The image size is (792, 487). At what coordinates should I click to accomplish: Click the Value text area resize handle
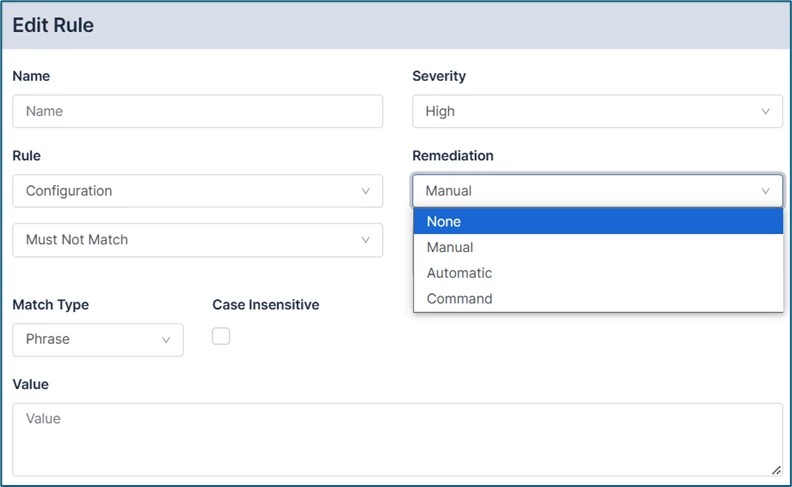pyautogui.click(x=776, y=470)
